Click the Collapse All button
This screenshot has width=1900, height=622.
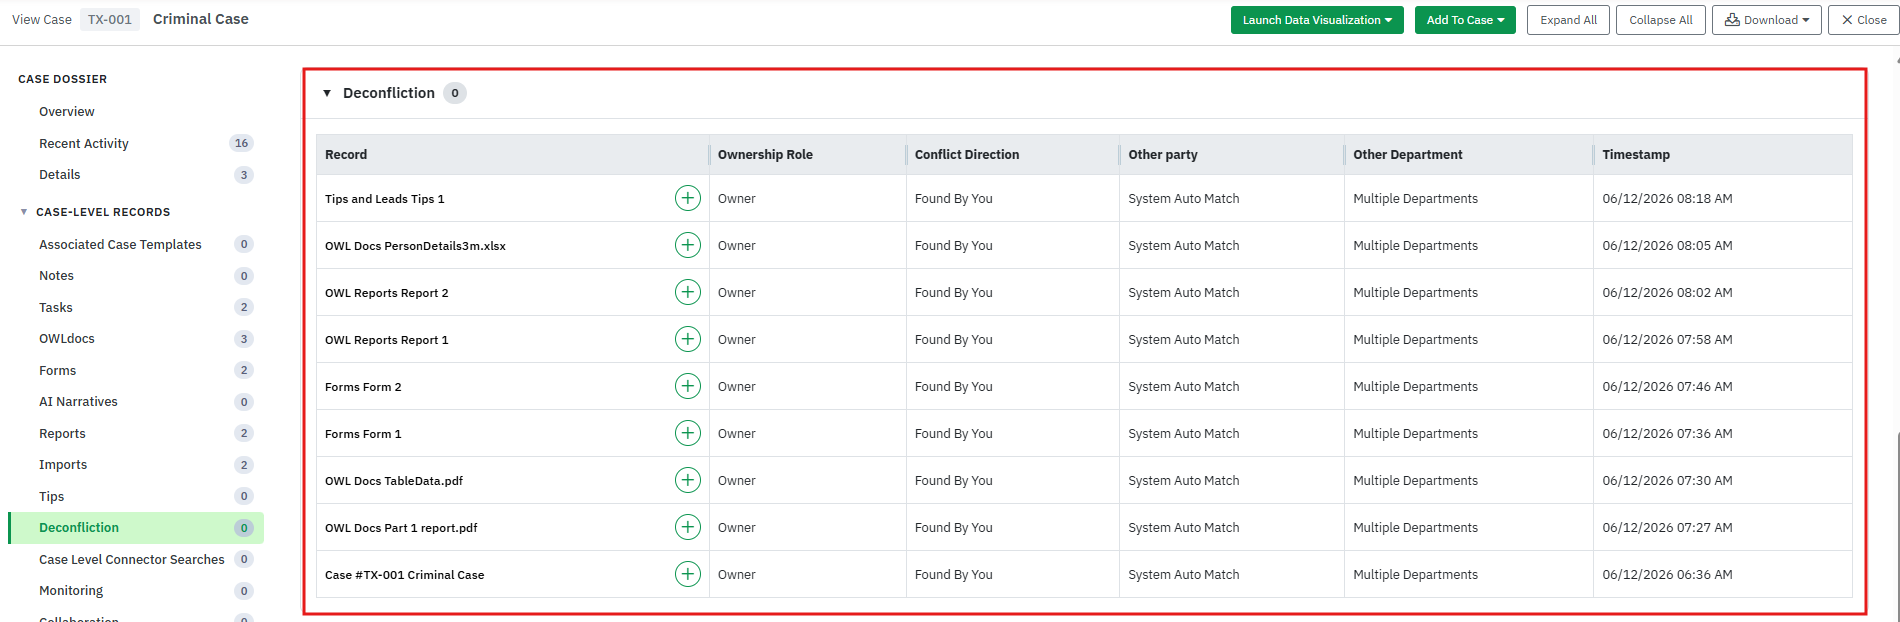point(1661,20)
